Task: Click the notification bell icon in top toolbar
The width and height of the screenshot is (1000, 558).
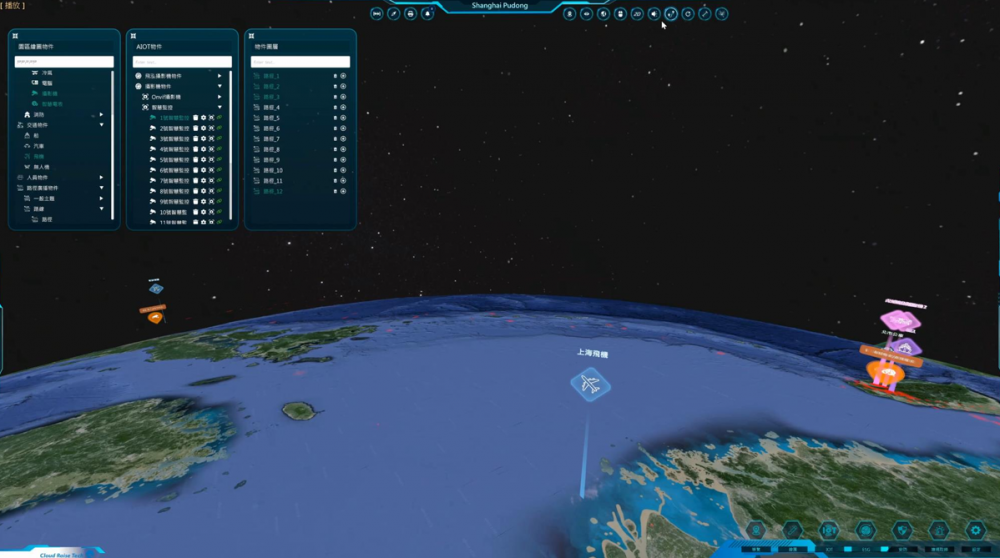Action: 427,14
